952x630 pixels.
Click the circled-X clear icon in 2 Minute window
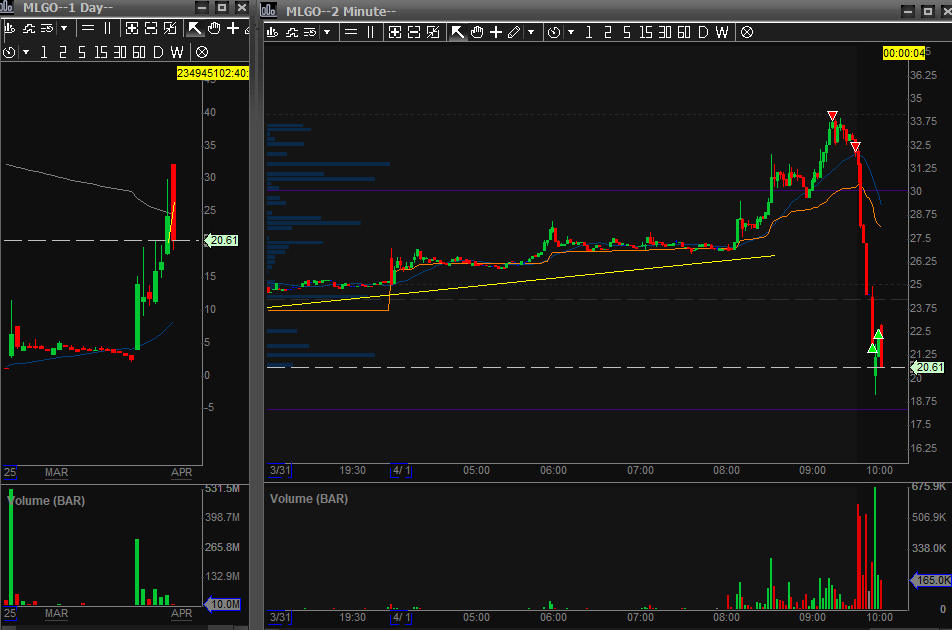tap(747, 32)
